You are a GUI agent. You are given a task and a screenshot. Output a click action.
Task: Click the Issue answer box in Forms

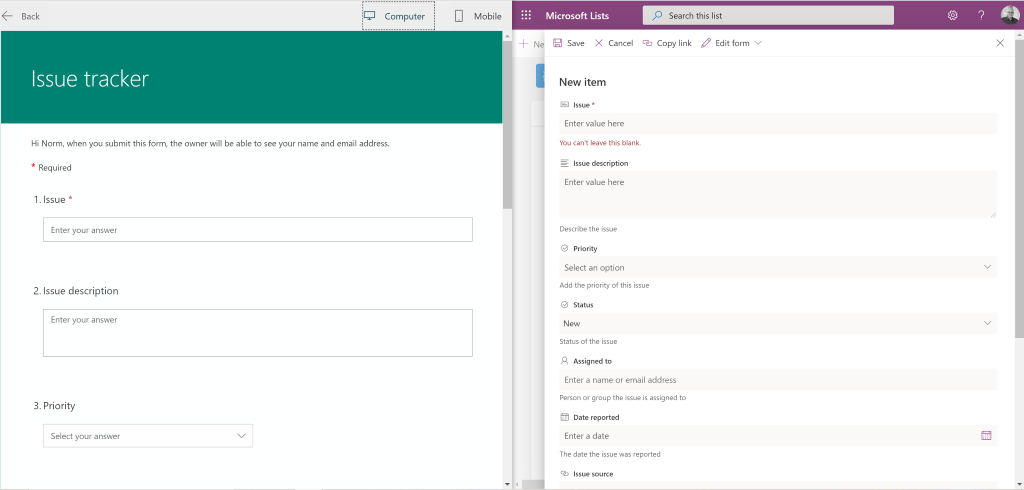pos(257,230)
